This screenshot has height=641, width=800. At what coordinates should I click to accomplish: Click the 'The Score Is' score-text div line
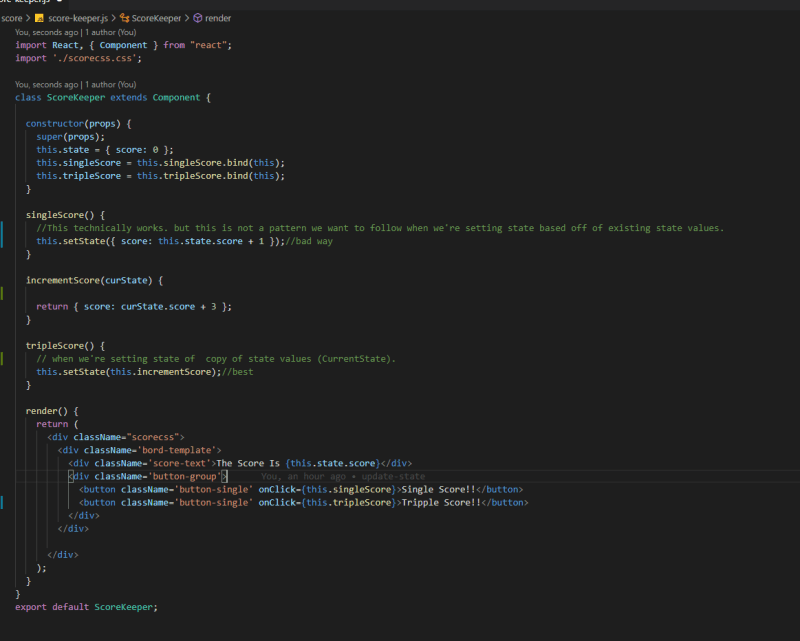tap(240, 463)
